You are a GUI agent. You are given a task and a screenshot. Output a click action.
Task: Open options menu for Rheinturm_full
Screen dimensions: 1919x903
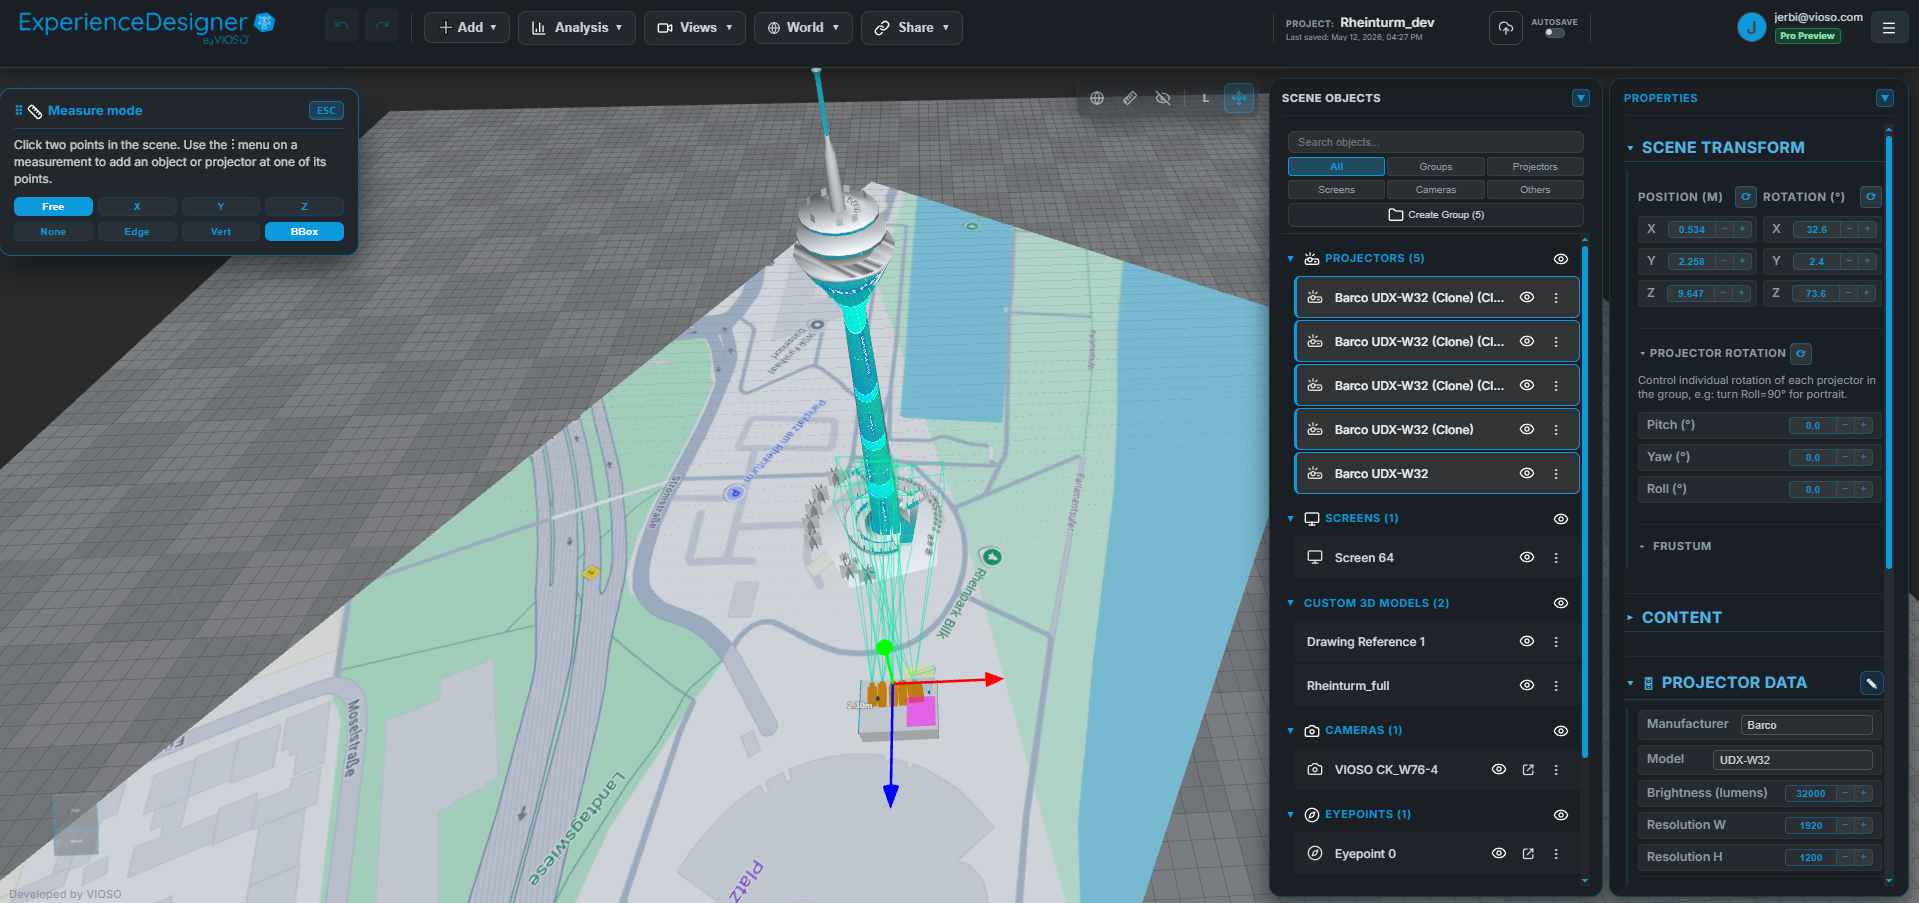click(1556, 686)
